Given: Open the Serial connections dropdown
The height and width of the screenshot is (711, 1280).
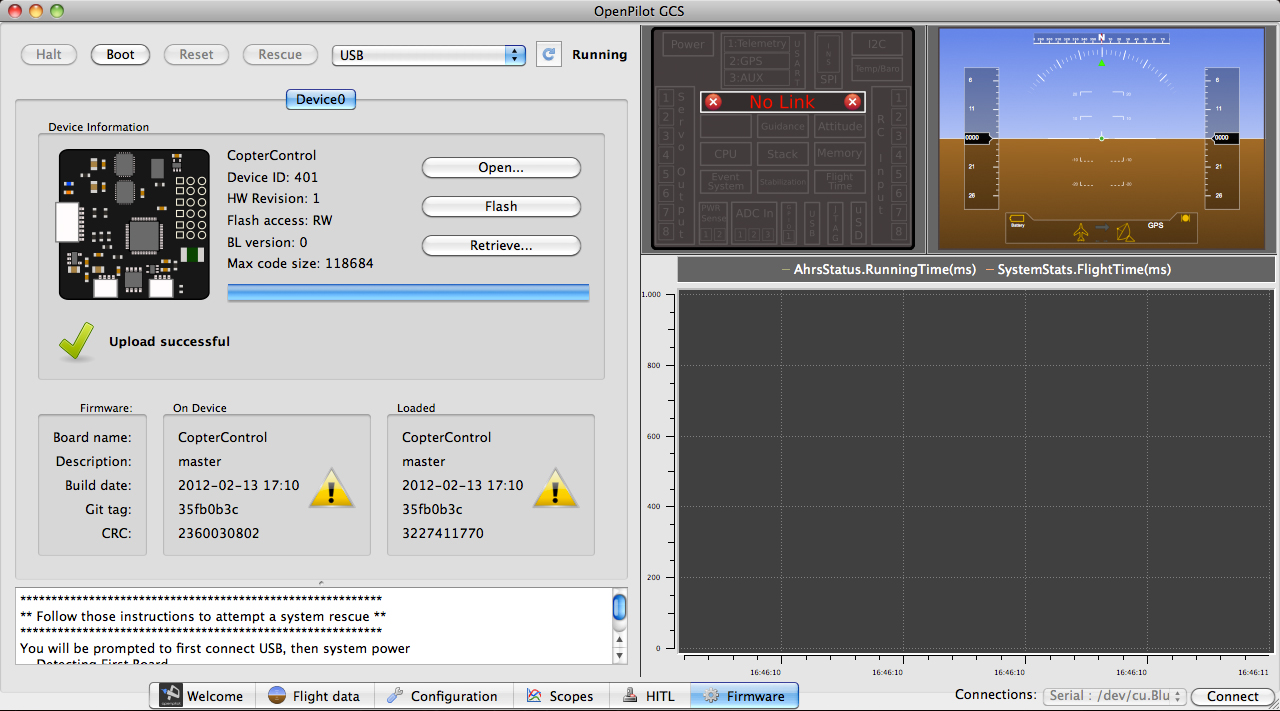Looking at the screenshot, I should [1115, 696].
